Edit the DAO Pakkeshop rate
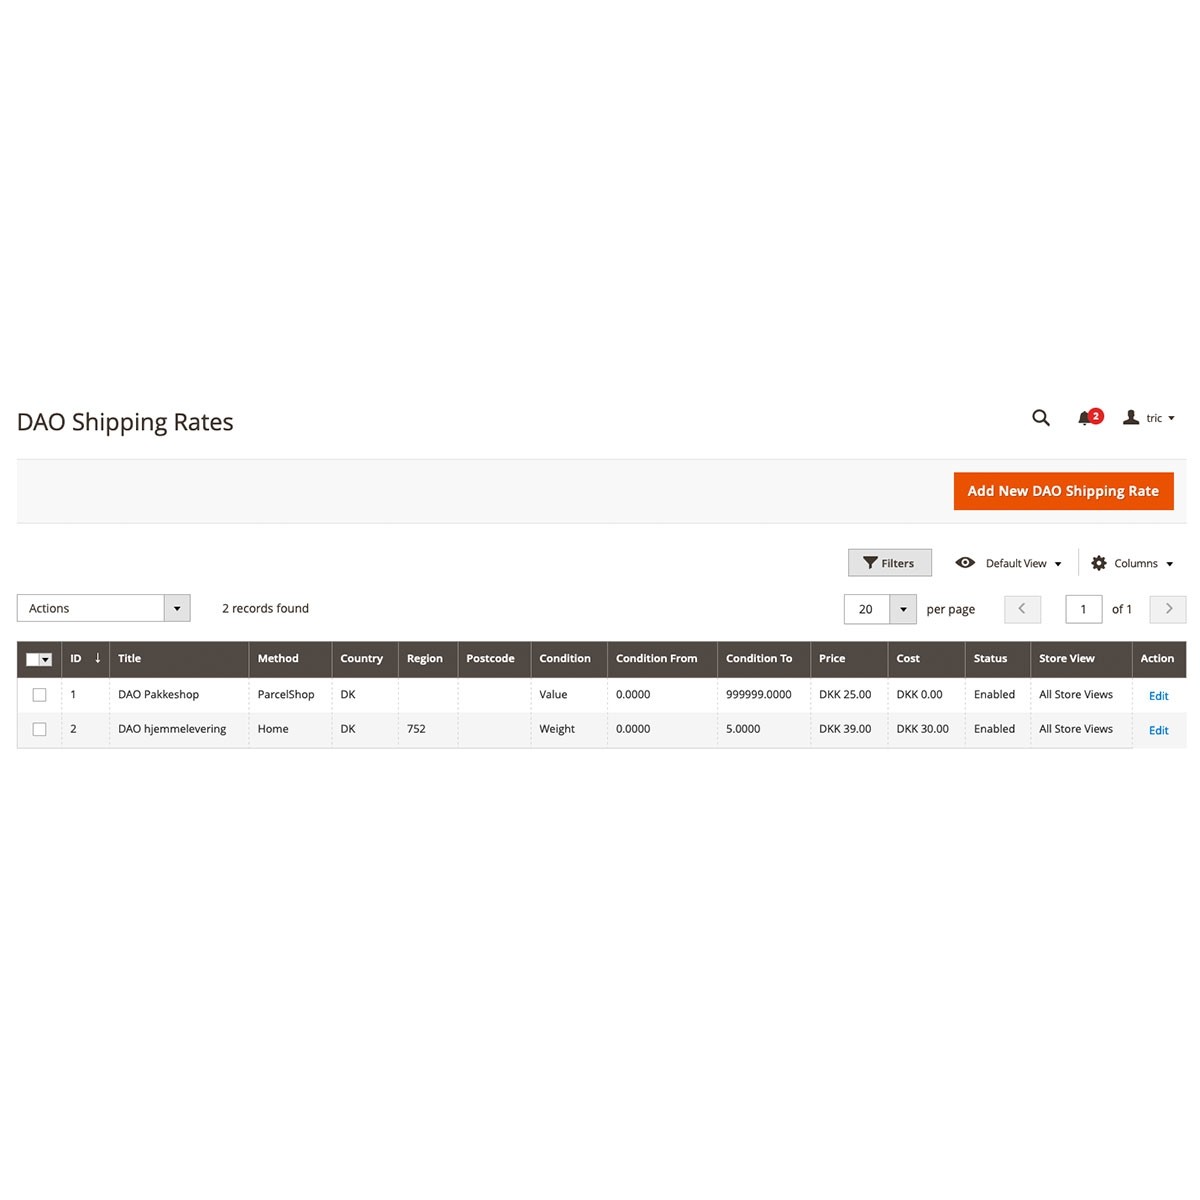Image resolution: width=1200 pixels, height=1200 pixels. pyautogui.click(x=1158, y=696)
